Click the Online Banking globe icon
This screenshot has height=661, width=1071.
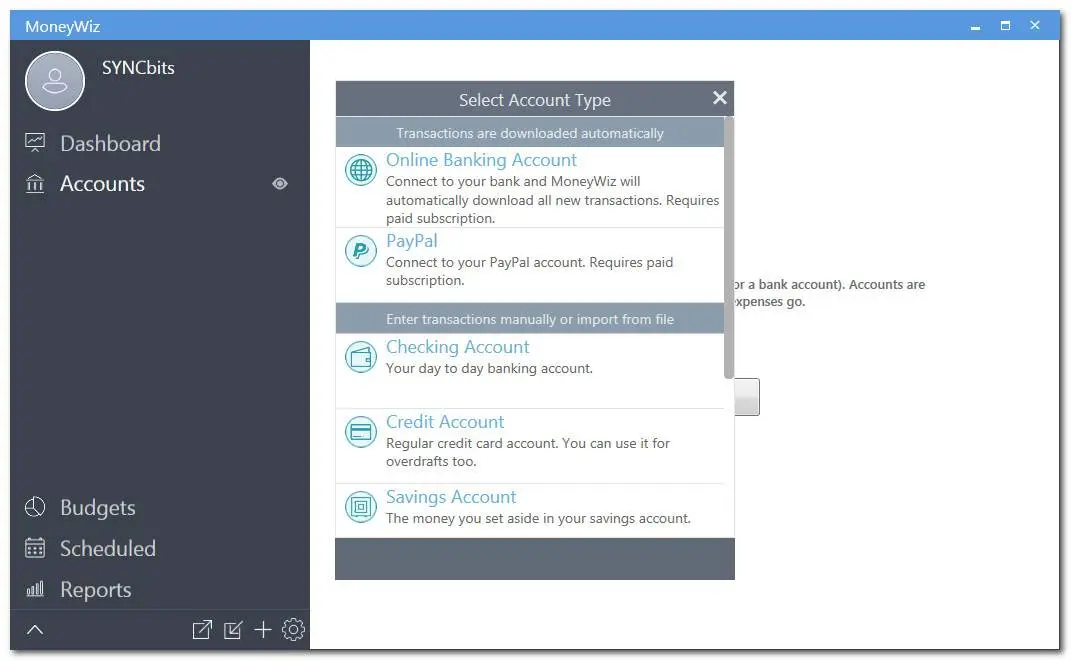click(x=361, y=169)
